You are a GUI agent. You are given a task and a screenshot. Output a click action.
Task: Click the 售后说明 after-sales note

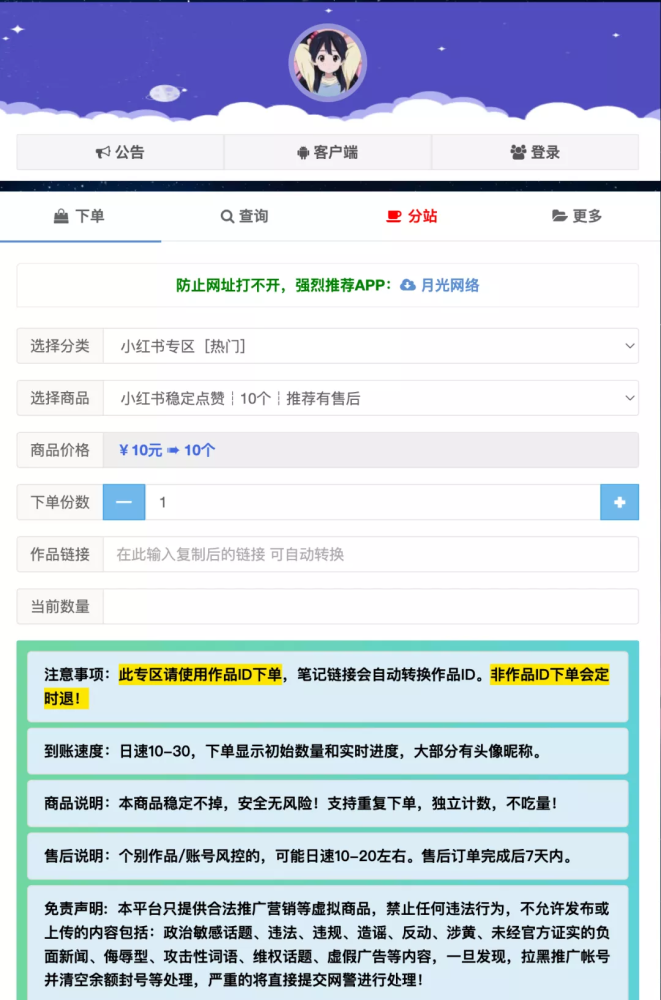click(327, 856)
